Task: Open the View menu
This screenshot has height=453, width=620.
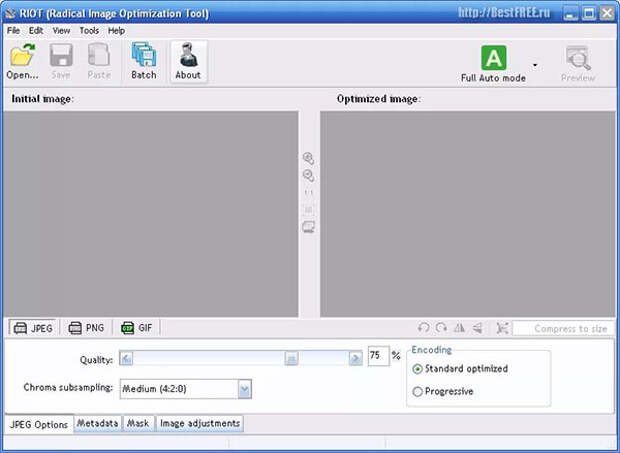Action: pos(61,30)
